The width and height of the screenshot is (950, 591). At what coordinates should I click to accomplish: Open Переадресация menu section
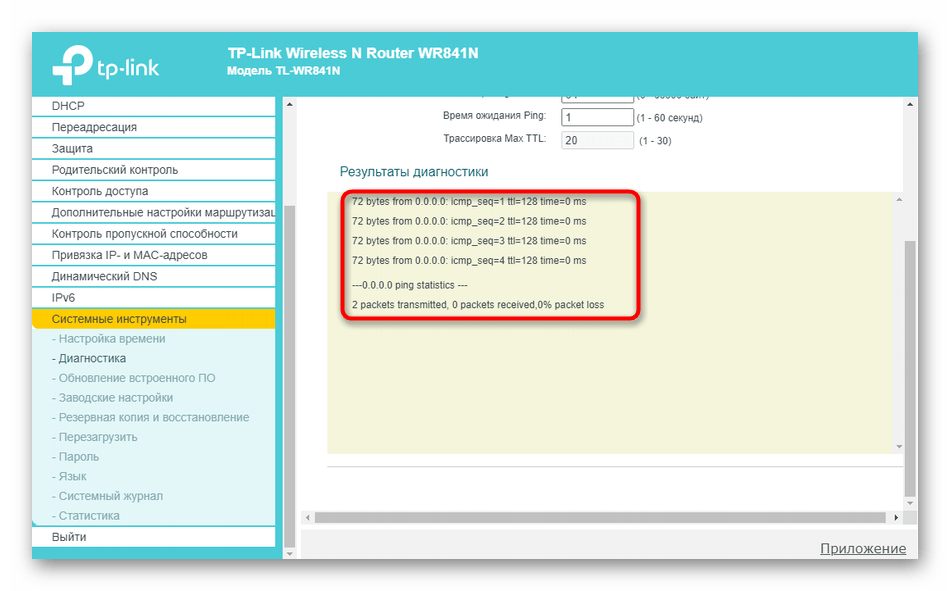click(x=94, y=127)
